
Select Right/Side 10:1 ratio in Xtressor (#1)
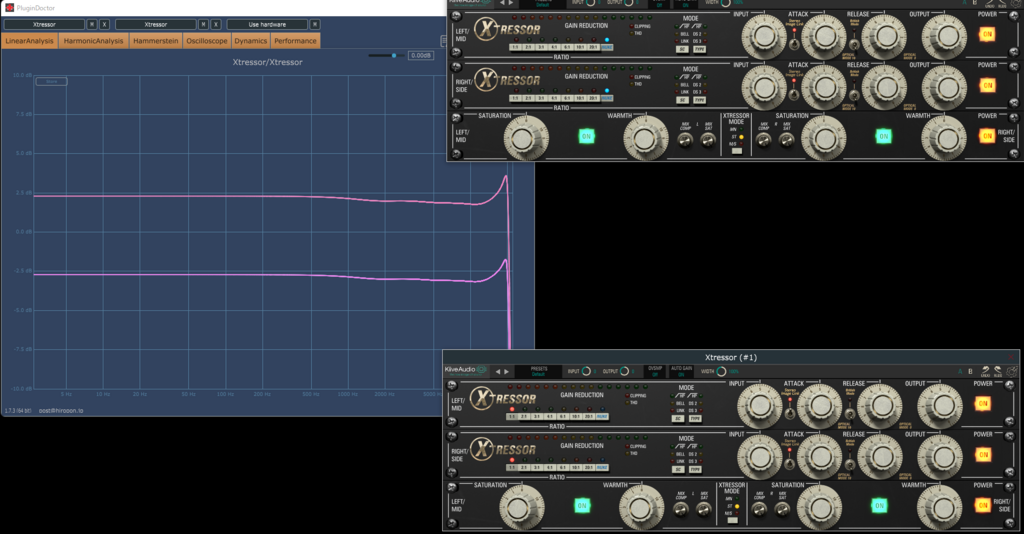coord(575,467)
